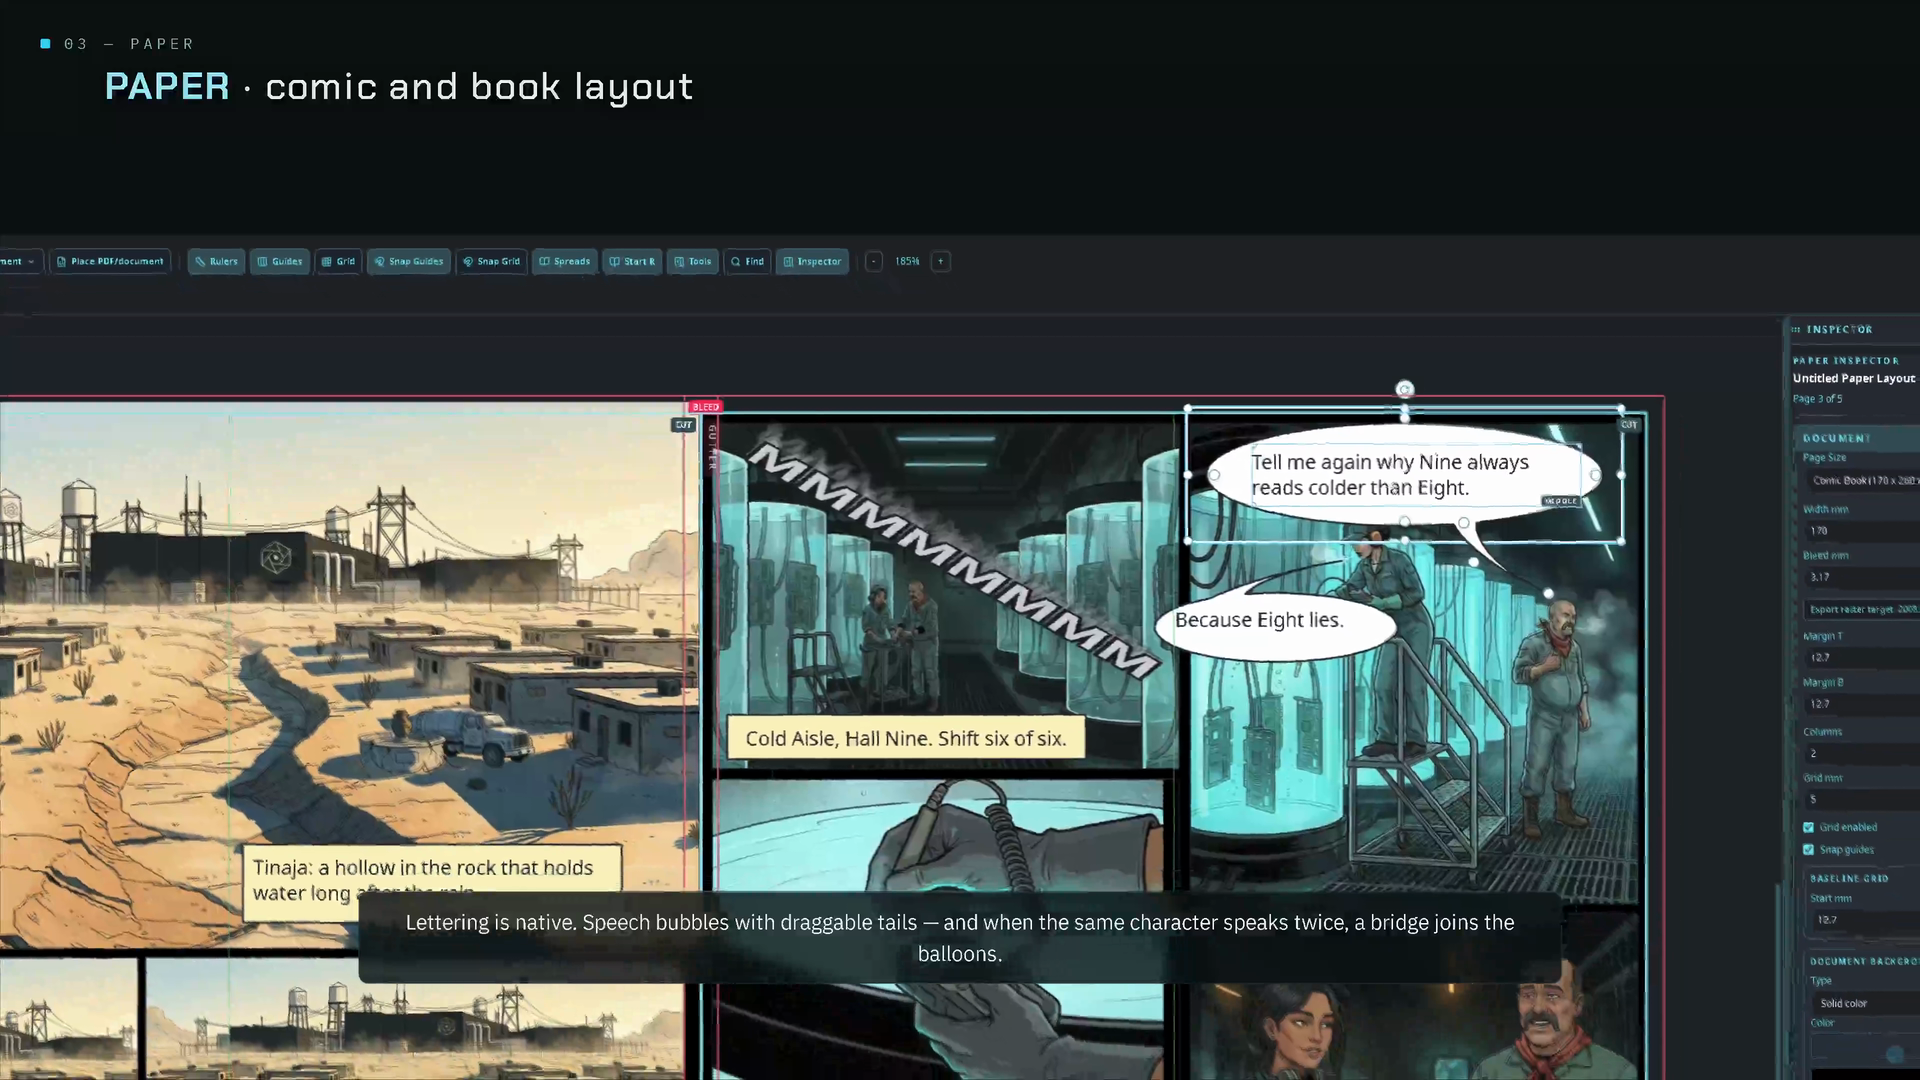Click the Width mm input field
Viewport: 1920px width, 1080px height.
pos(1862,531)
